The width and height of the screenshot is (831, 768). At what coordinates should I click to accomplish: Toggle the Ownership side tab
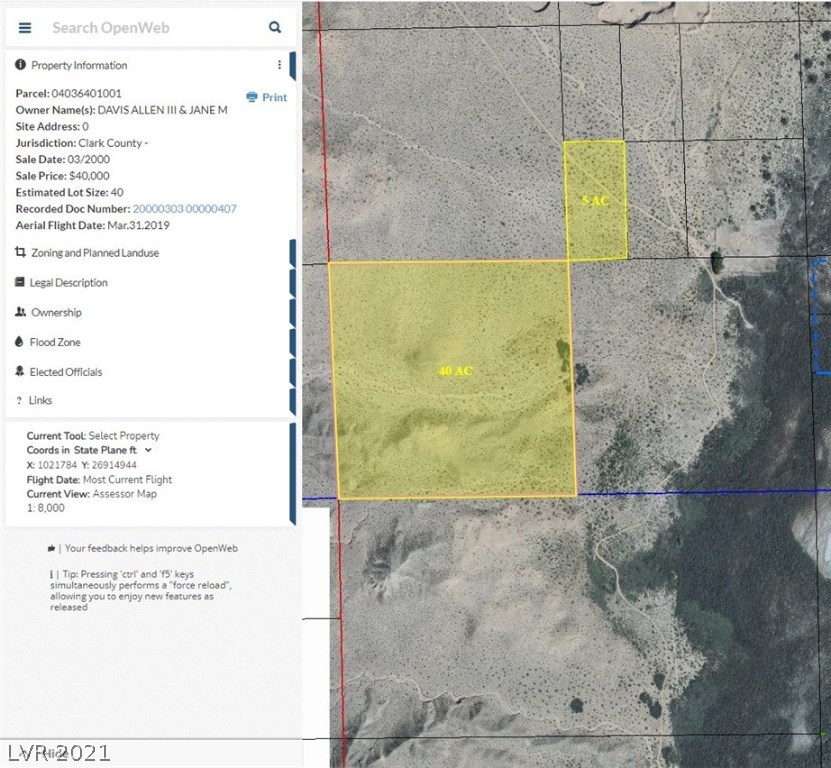[x=292, y=312]
